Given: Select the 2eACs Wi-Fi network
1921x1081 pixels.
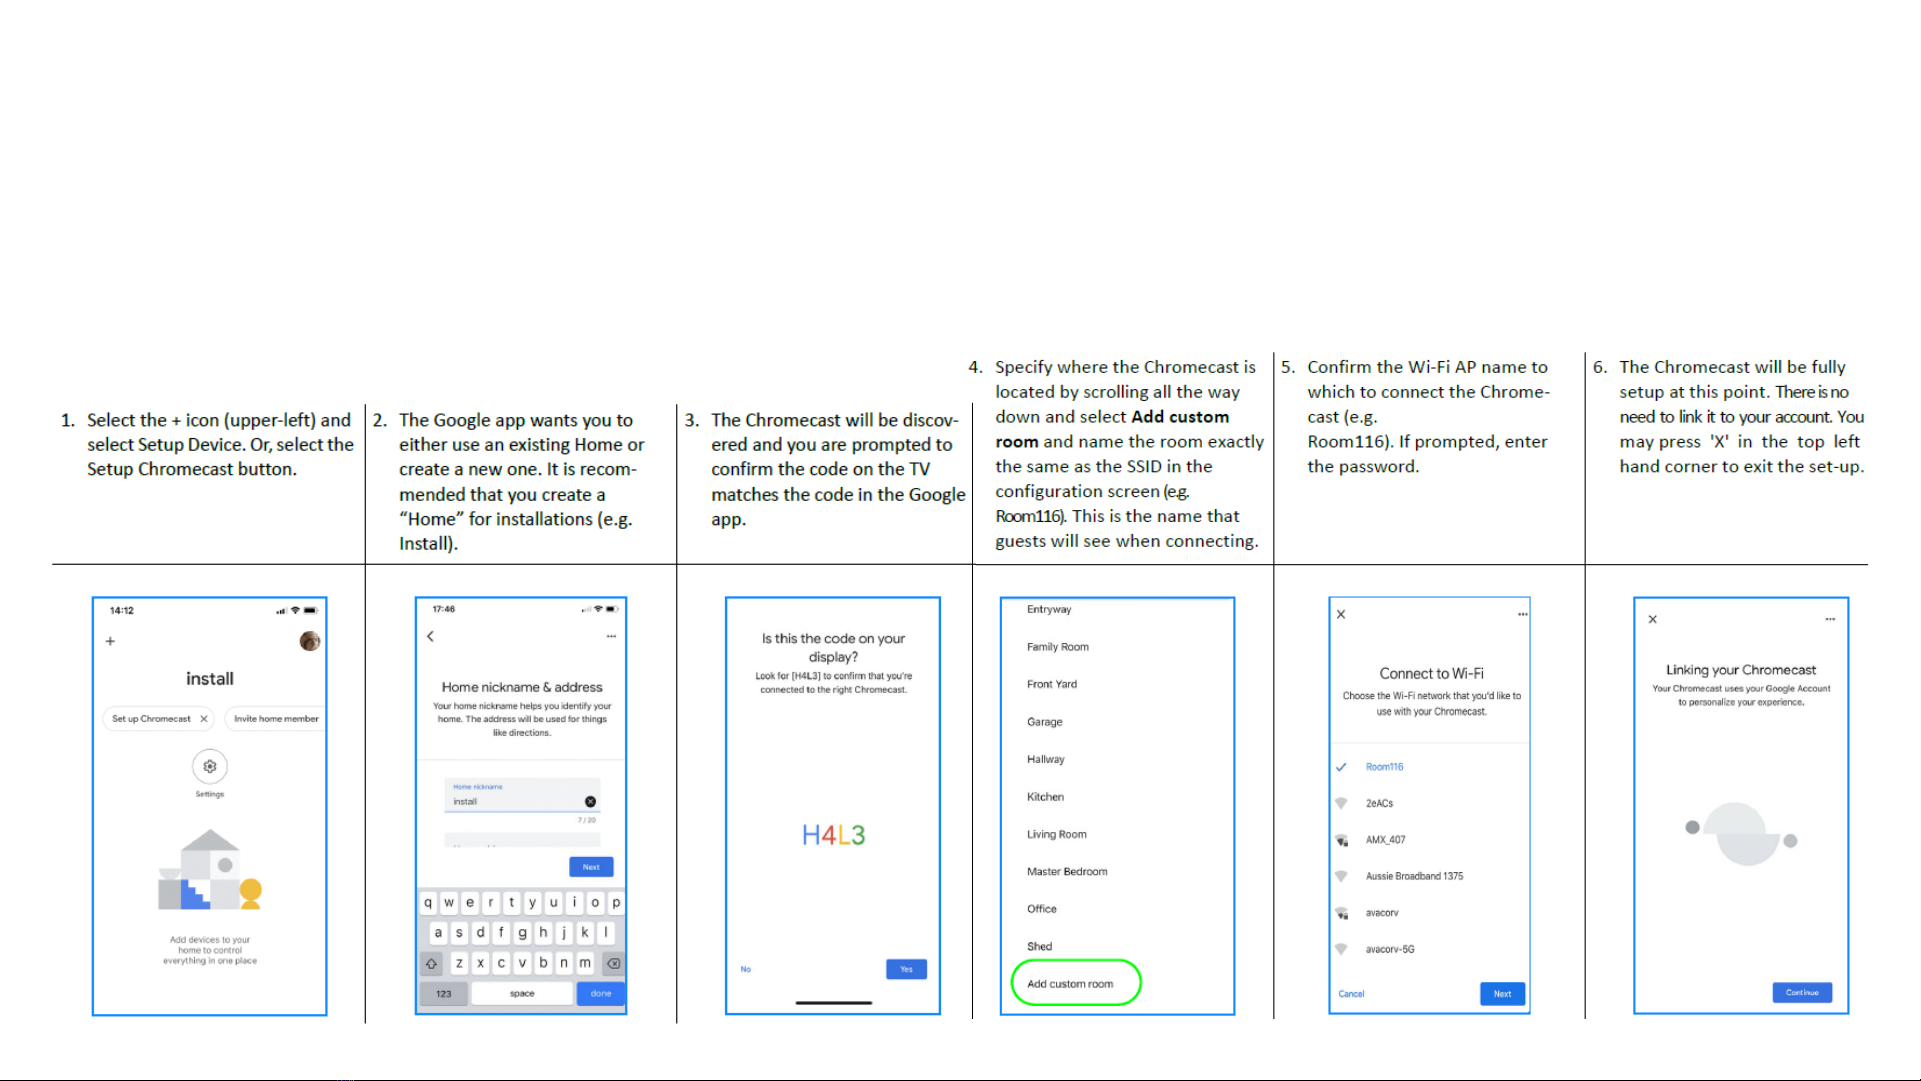Looking at the screenshot, I should (x=1380, y=803).
